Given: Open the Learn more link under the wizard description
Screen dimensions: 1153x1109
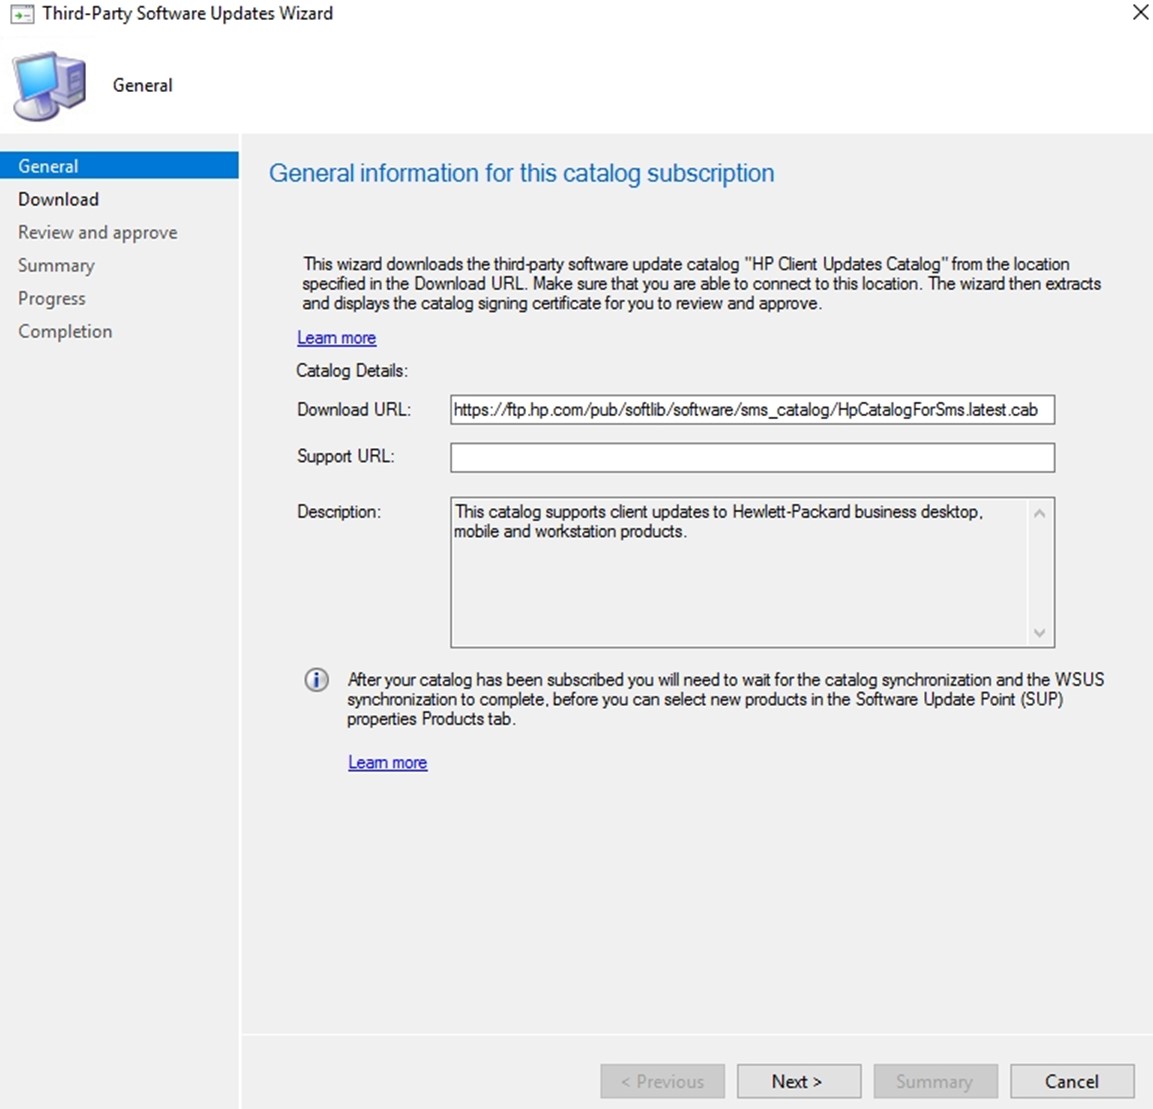Looking at the screenshot, I should pyautogui.click(x=337, y=338).
